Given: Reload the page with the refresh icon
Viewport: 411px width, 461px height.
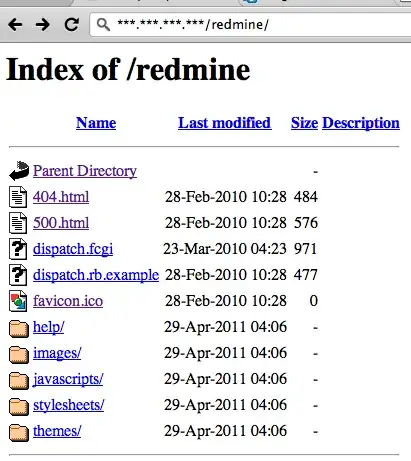Looking at the screenshot, I should tap(72, 24).
